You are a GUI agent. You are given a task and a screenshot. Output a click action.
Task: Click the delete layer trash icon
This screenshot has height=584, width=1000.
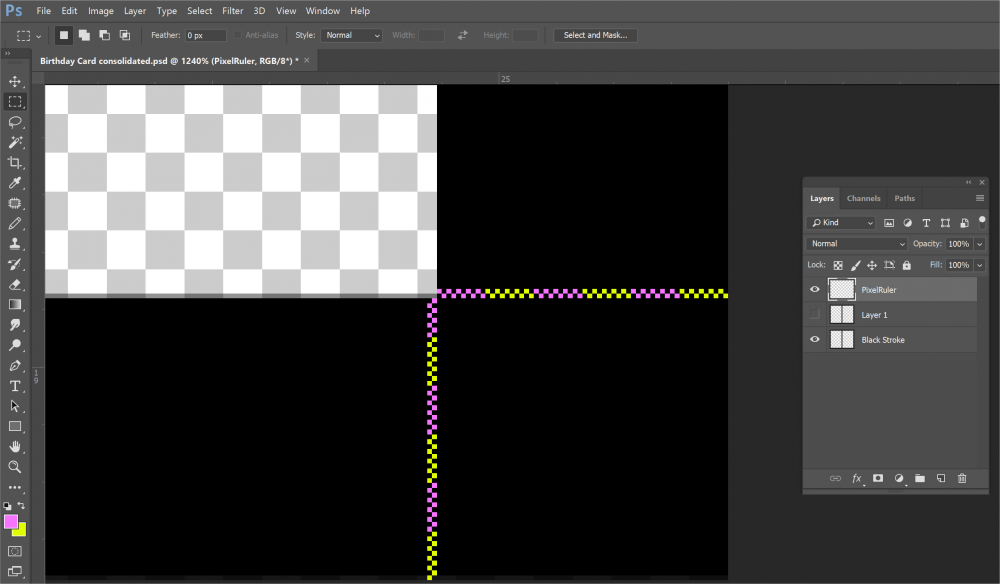point(962,479)
